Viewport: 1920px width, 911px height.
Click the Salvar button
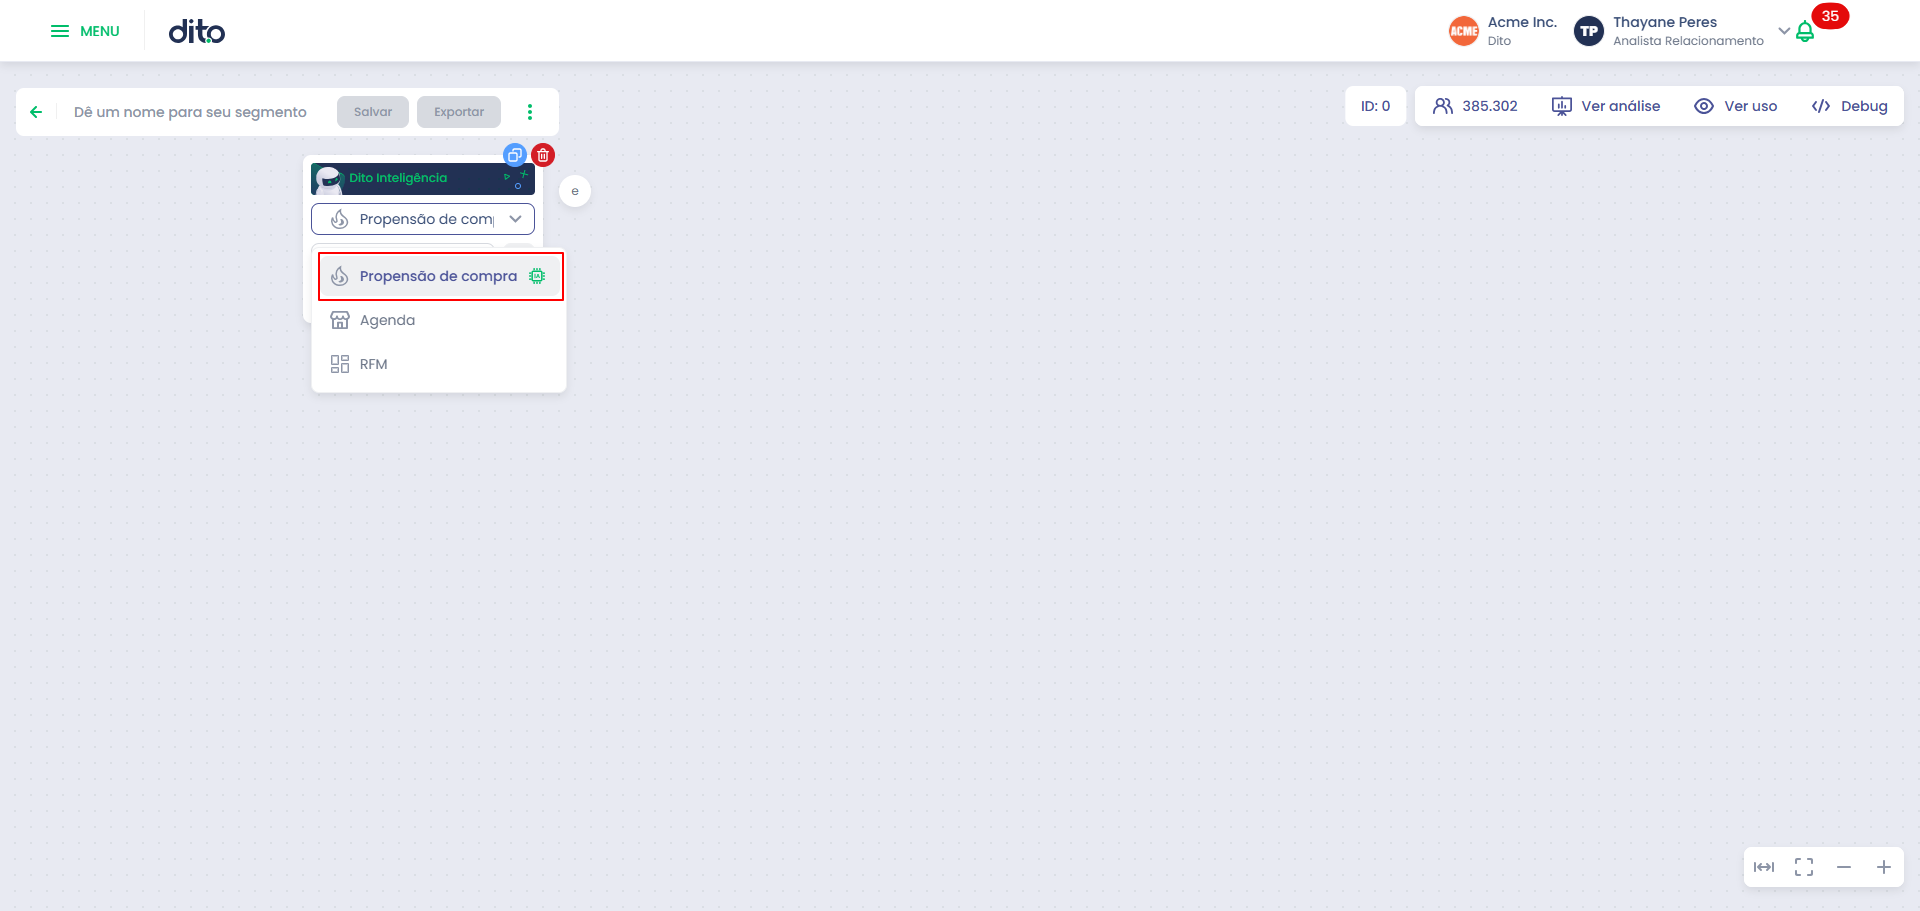pyautogui.click(x=373, y=112)
